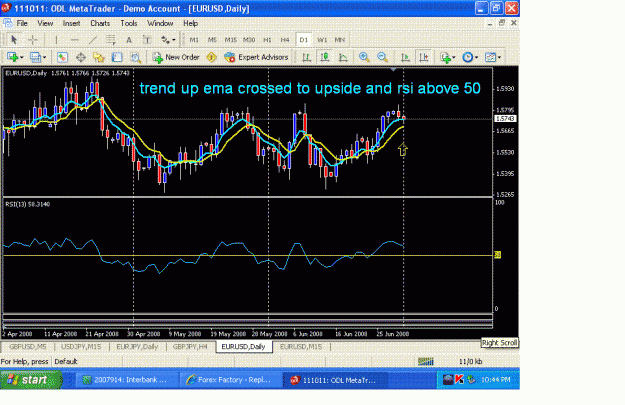The width and height of the screenshot is (625, 405).
Task: Set timeframe to W1
Action: point(322,39)
